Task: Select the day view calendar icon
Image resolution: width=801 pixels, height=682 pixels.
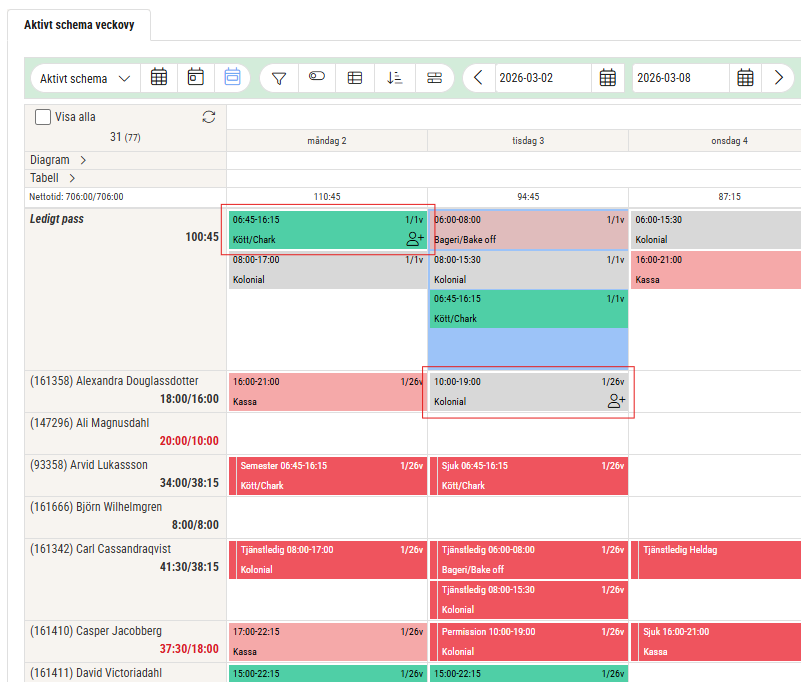Action: point(196,78)
